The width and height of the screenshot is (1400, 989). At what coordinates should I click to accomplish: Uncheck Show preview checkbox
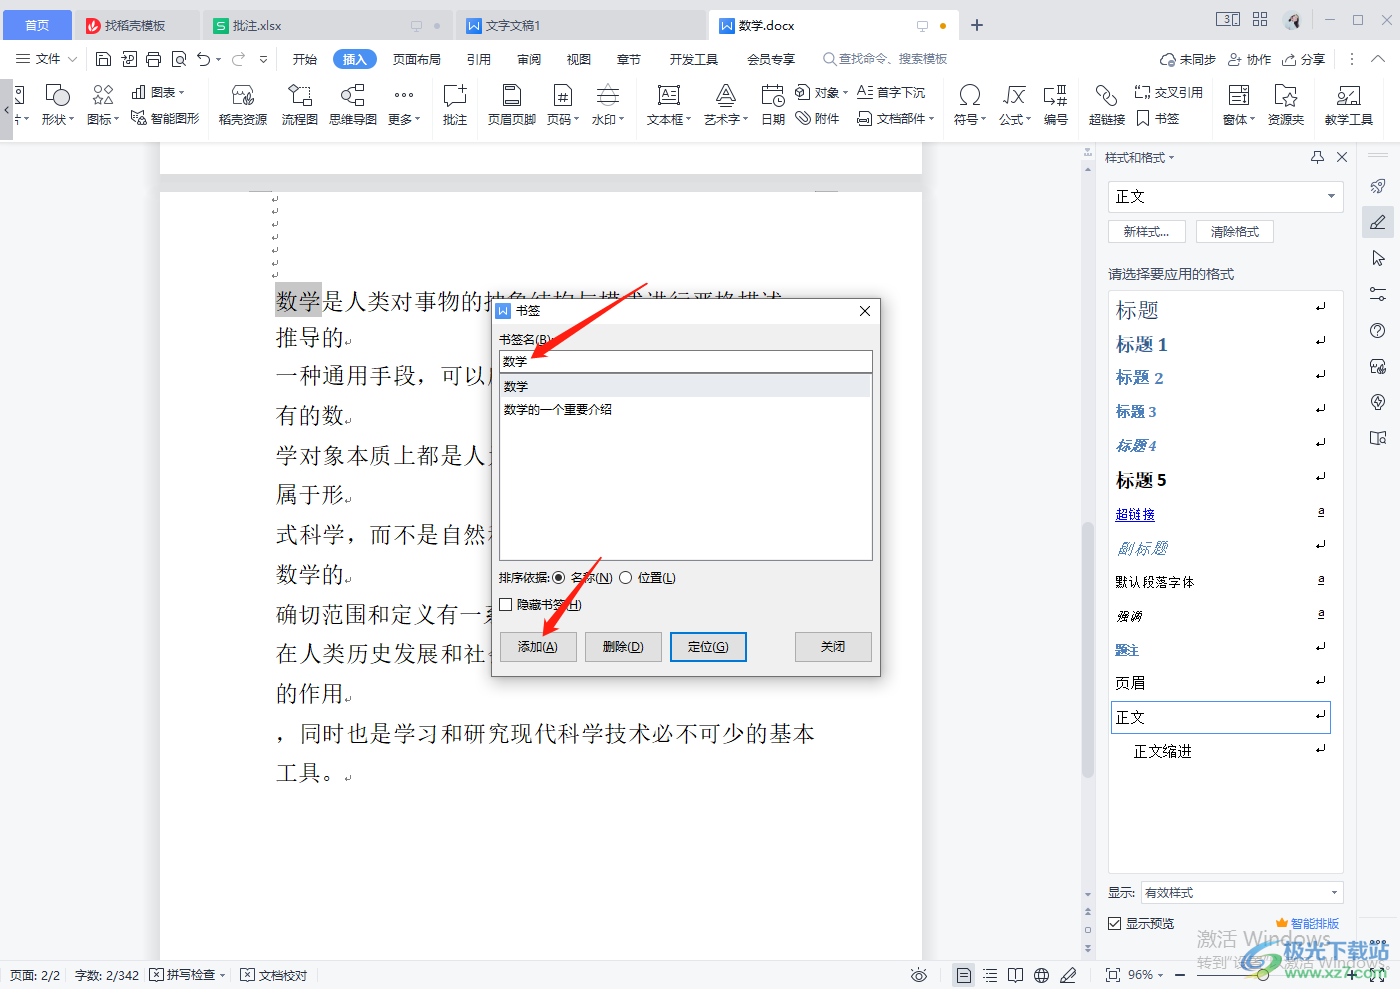[x=1115, y=924]
